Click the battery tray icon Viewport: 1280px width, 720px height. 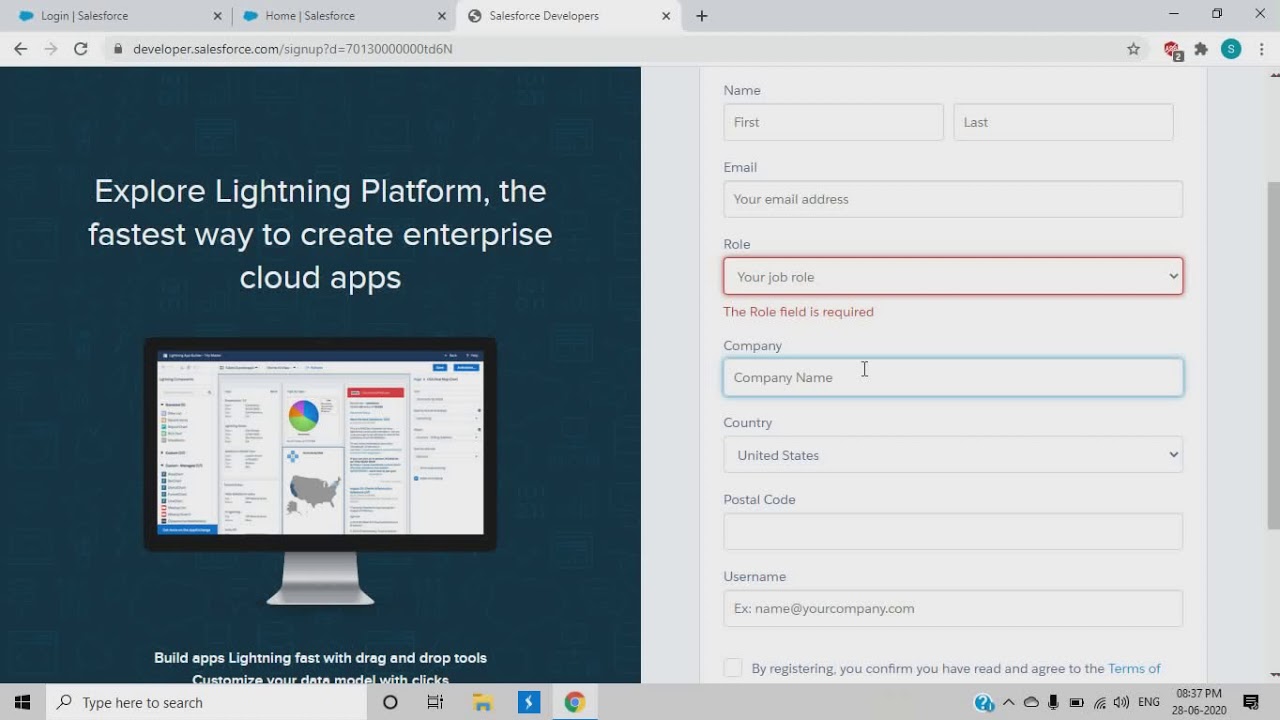(1077, 702)
